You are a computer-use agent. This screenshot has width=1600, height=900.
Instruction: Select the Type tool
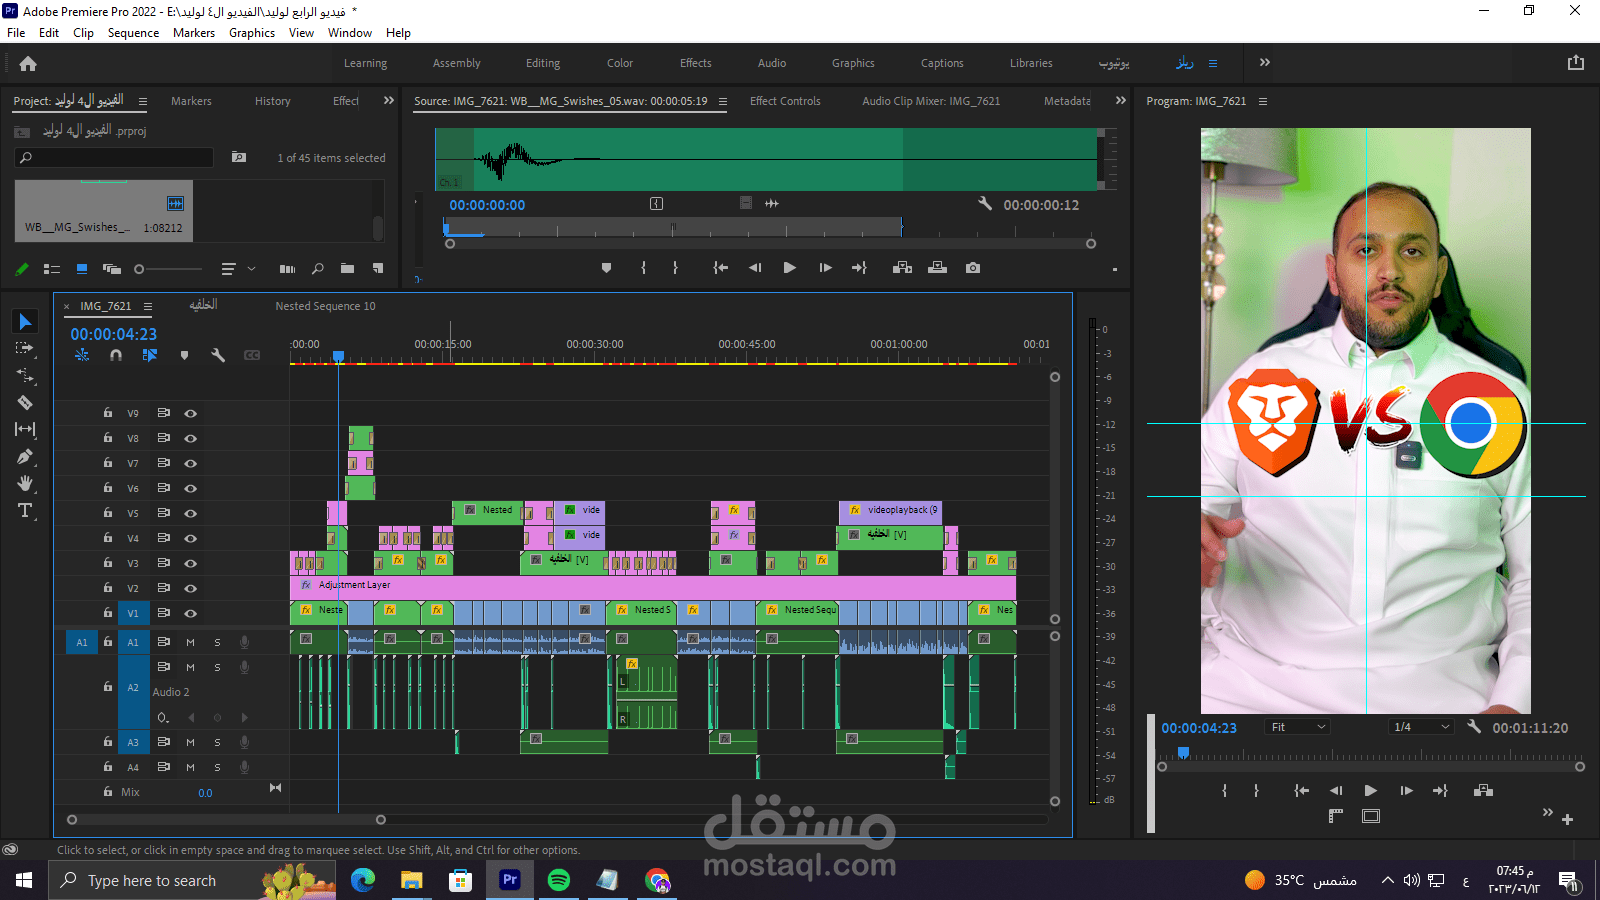point(25,511)
